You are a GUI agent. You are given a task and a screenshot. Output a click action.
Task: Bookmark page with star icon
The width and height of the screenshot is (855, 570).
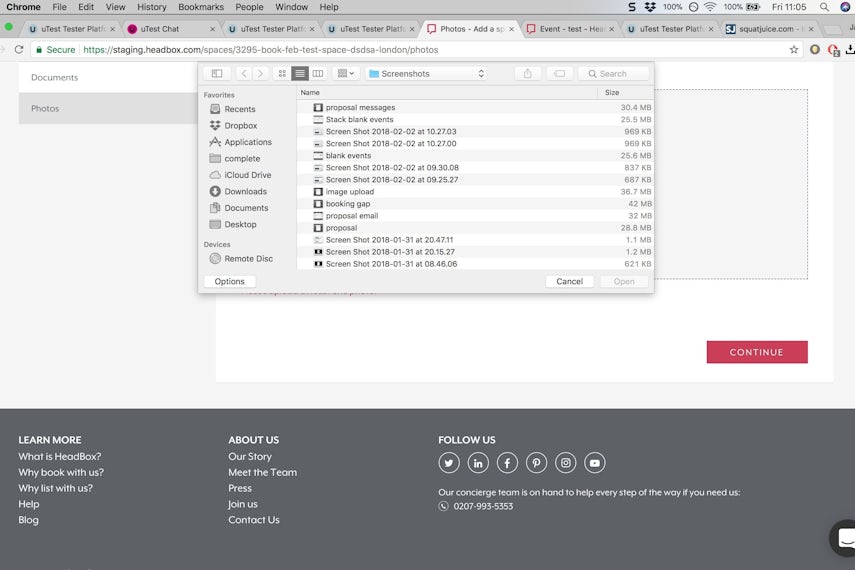pos(794,49)
